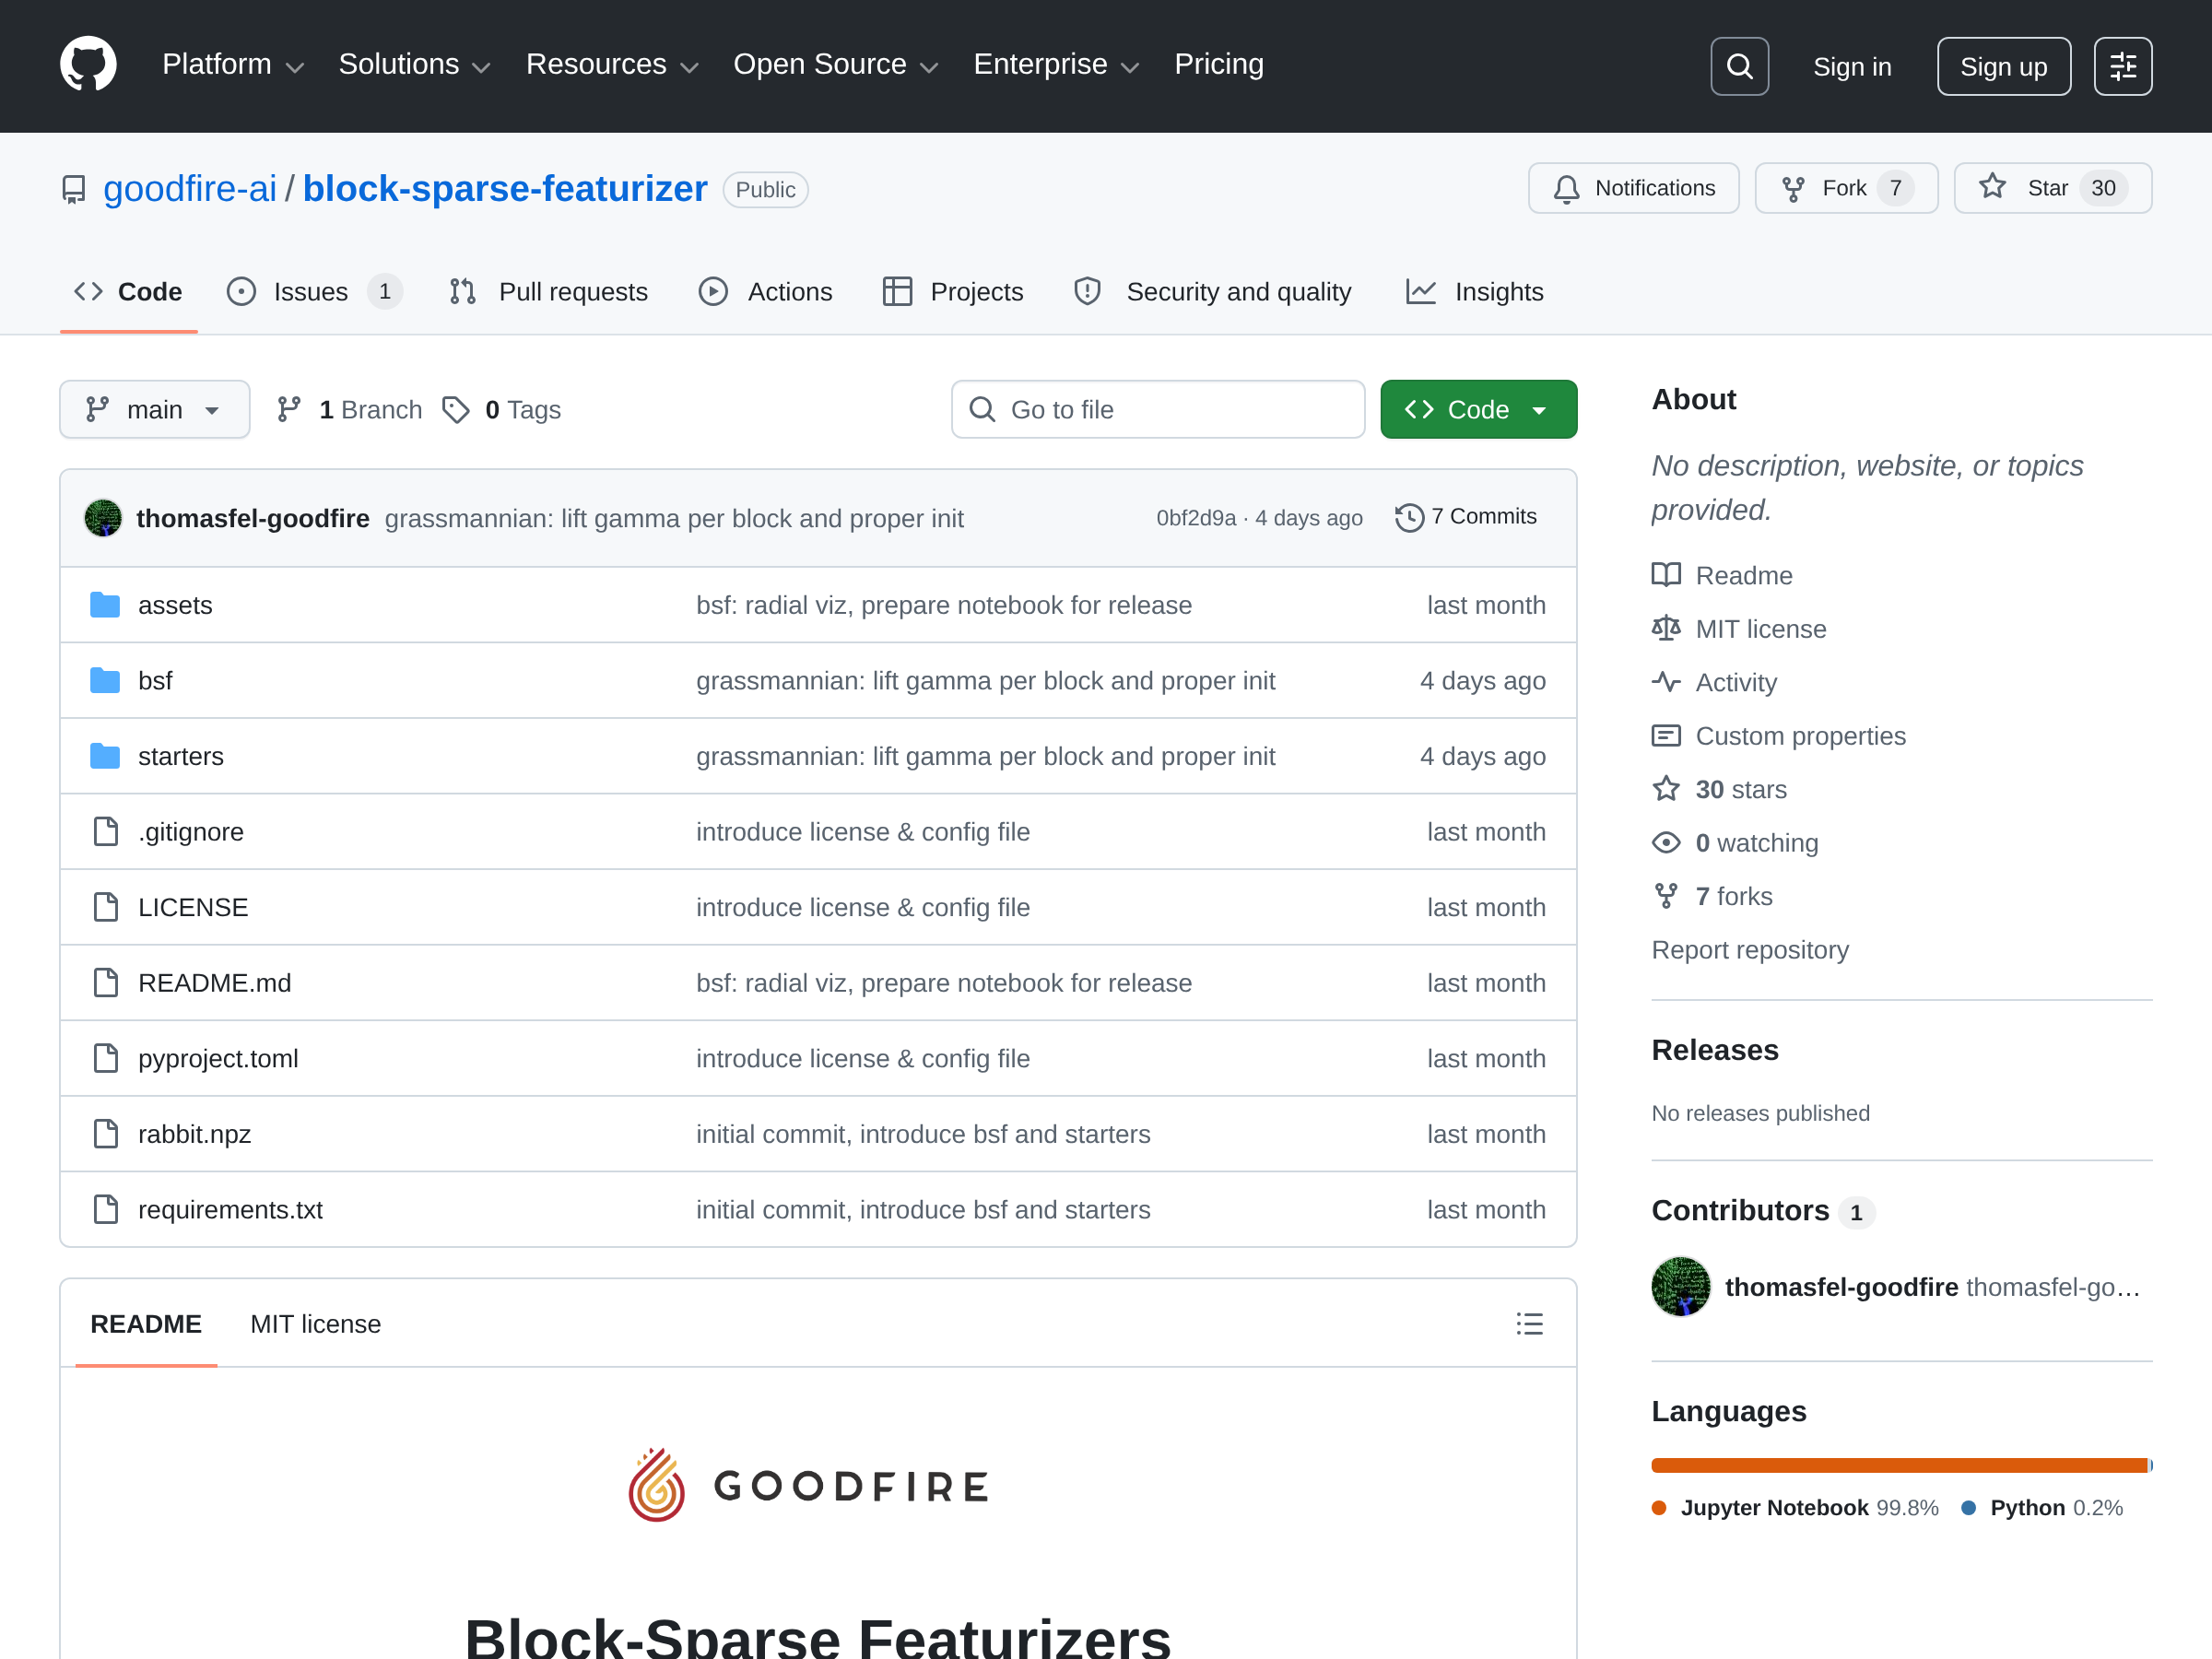Open the README outline list icon
The width and height of the screenshot is (2212, 1659).
(x=1529, y=1324)
